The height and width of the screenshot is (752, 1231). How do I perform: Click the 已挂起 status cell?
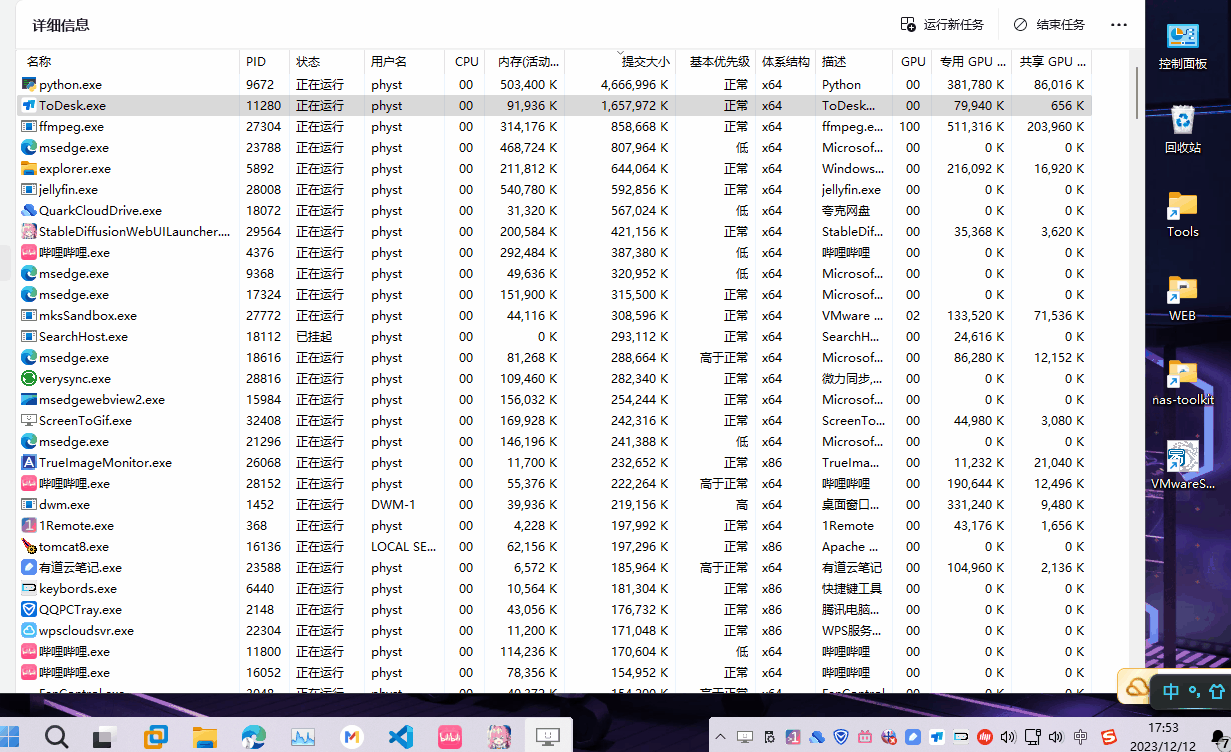tap(314, 337)
